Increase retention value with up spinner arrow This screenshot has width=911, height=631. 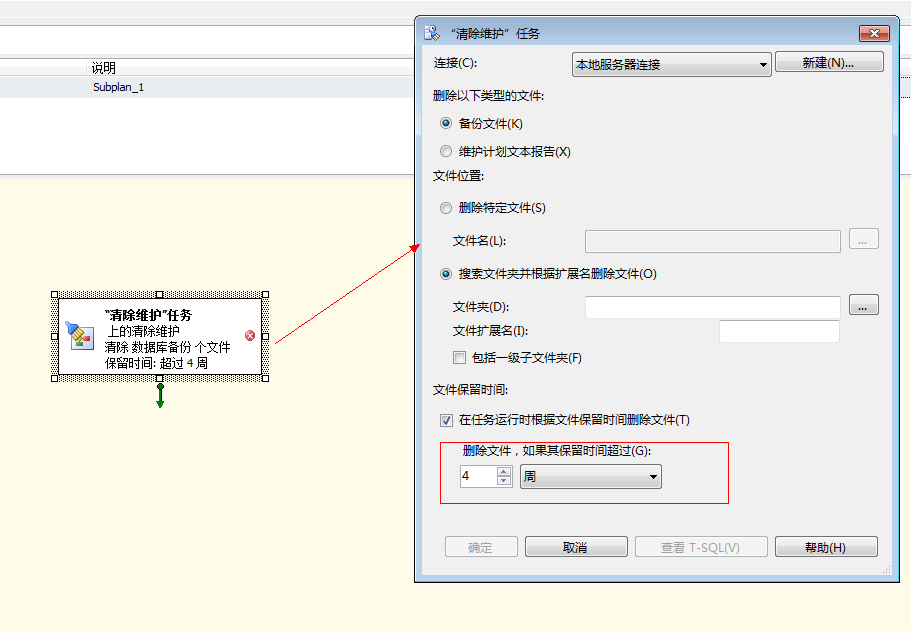[x=504, y=471]
